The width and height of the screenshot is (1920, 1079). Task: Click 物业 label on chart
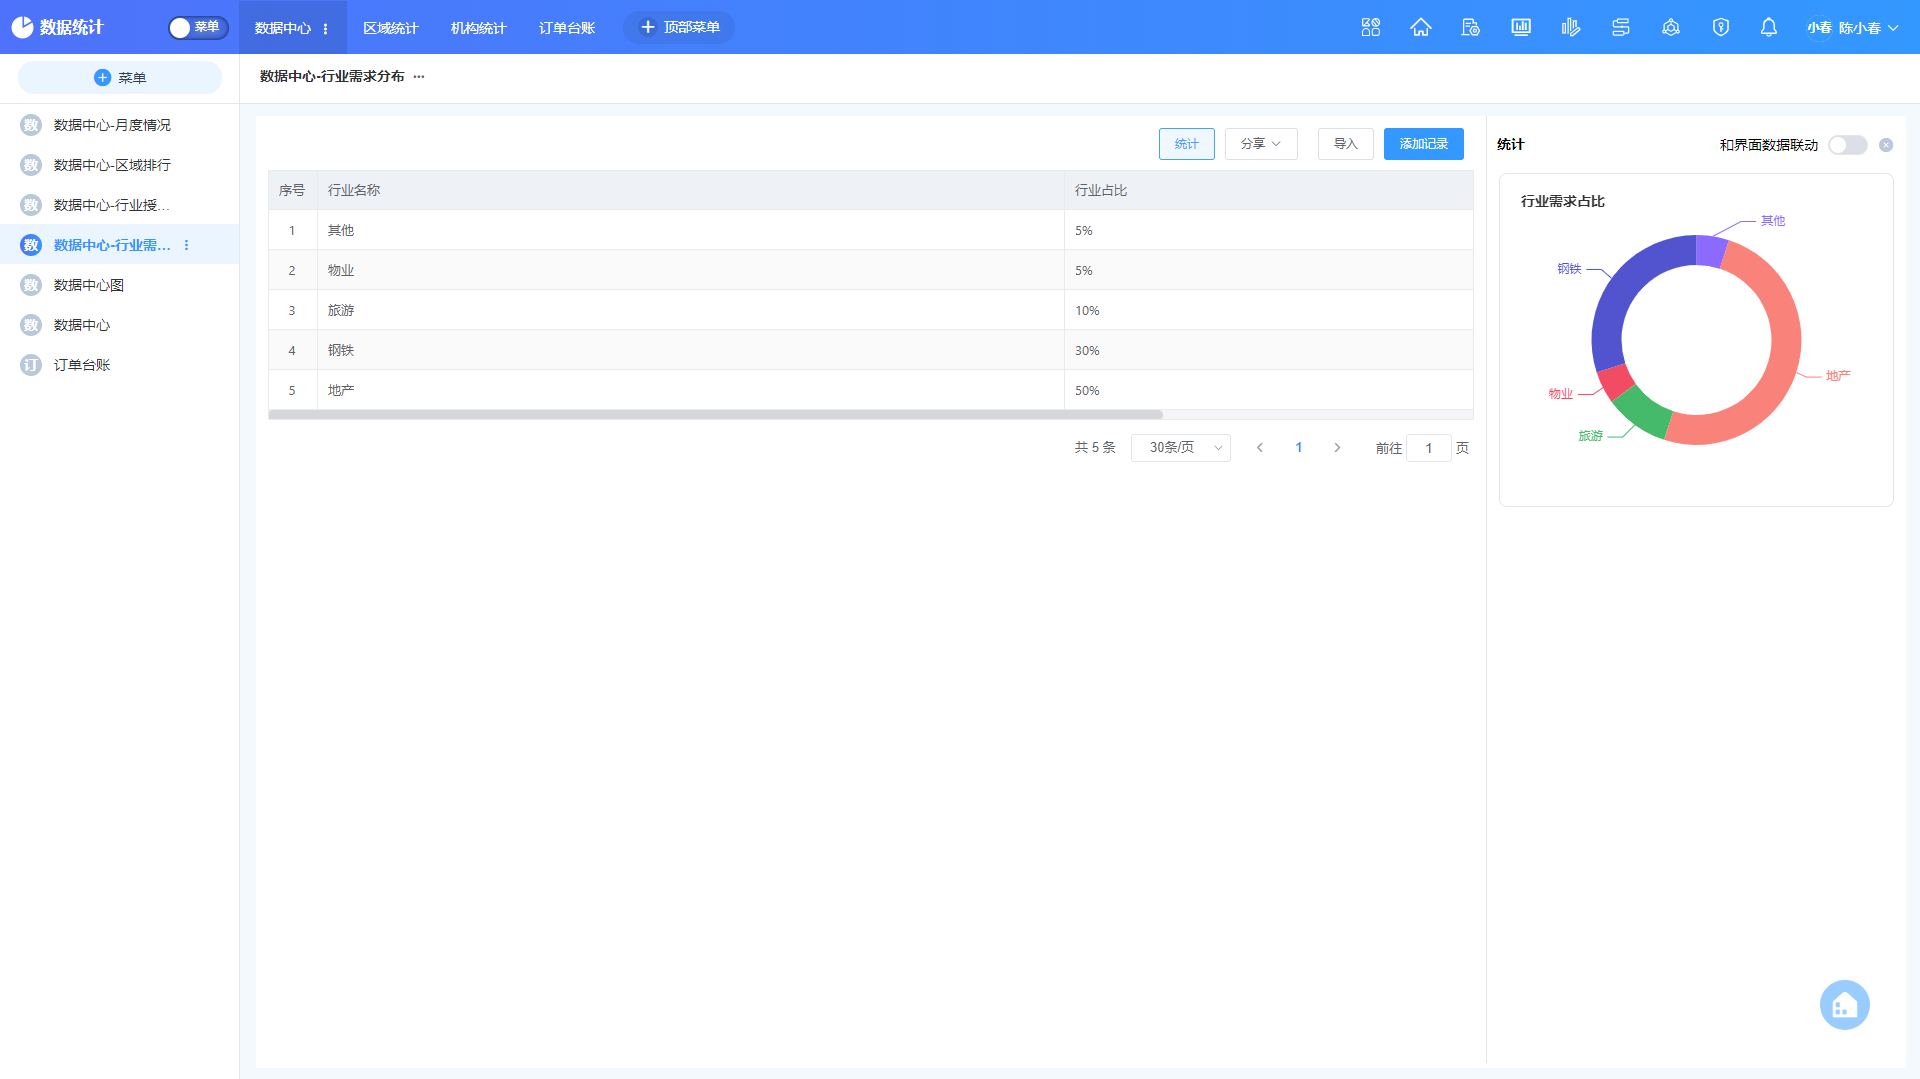click(x=1560, y=394)
